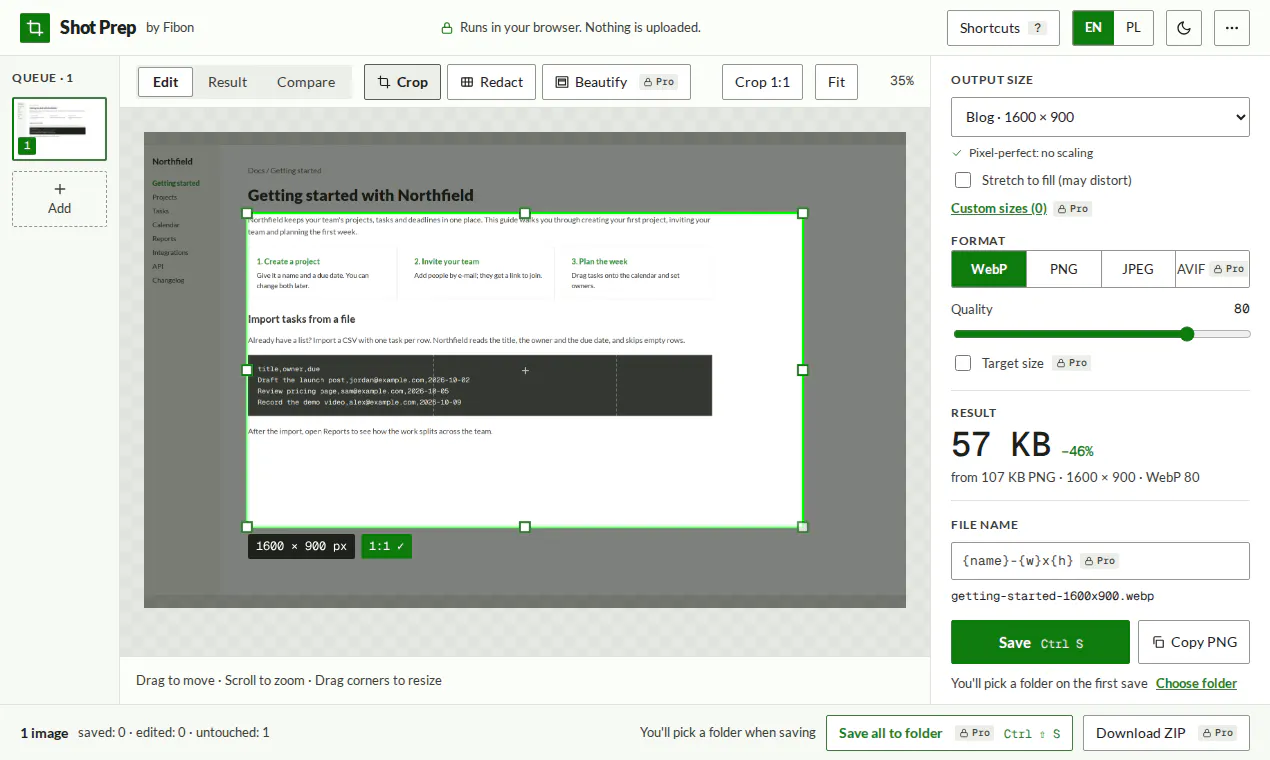Choose AVIF Pro output format
This screenshot has width=1270, height=760.
pos(1212,269)
